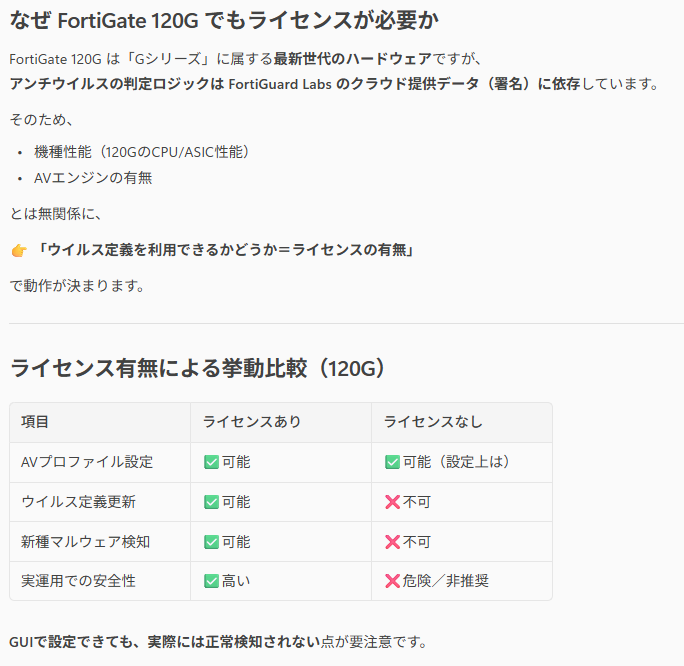Screen dimensions: 684x666
Task: Click green check in ウイルス定義更新 row
Action: click(x=211, y=502)
